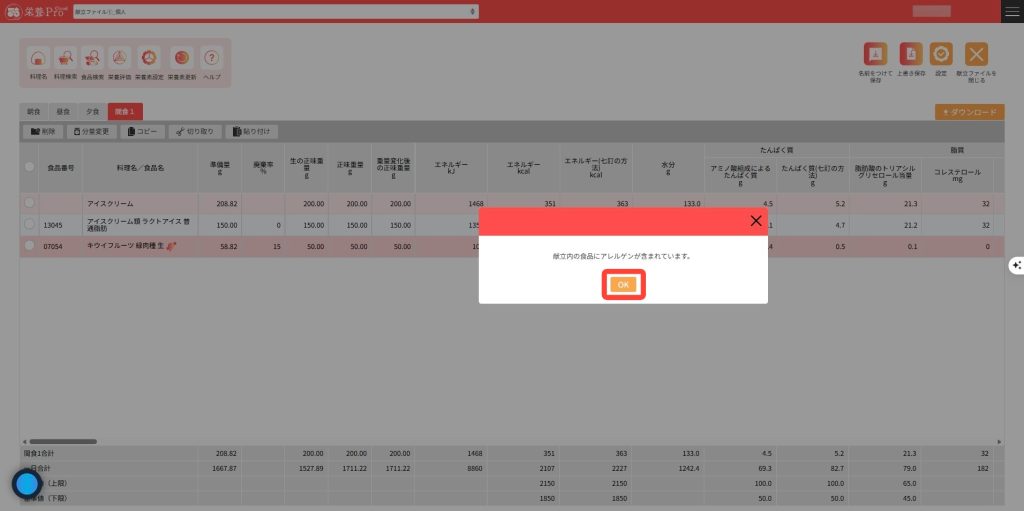The height and width of the screenshot is (511, 1024).
Task: Close the allergen dialog with the X
Action: click(x=755, y=221)
